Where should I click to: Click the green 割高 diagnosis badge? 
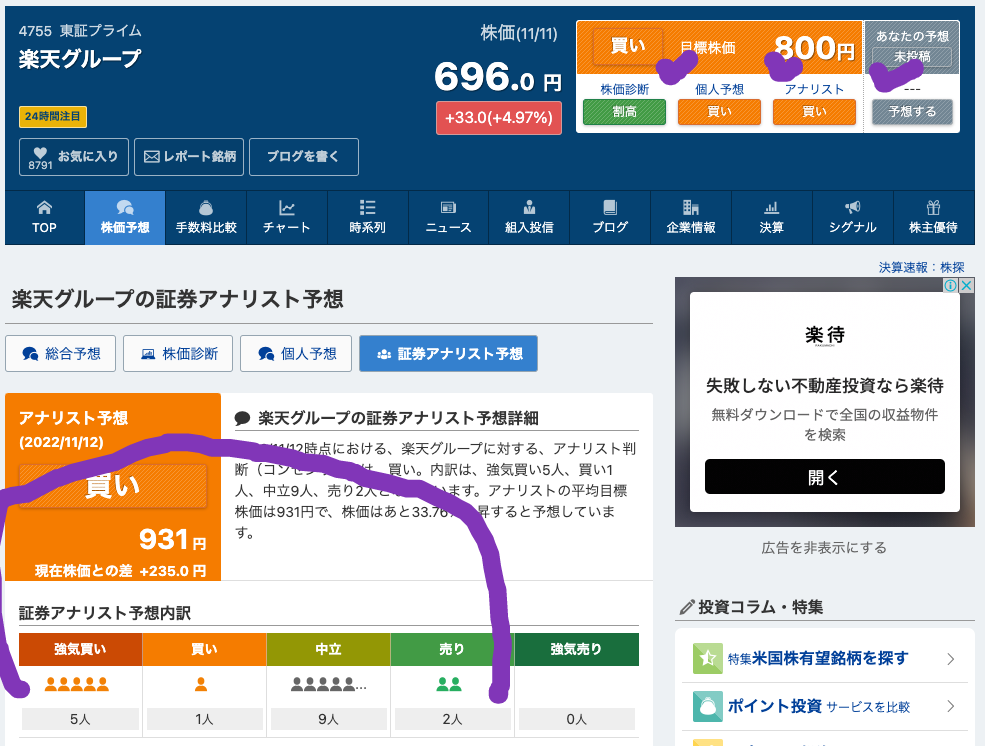624,112
